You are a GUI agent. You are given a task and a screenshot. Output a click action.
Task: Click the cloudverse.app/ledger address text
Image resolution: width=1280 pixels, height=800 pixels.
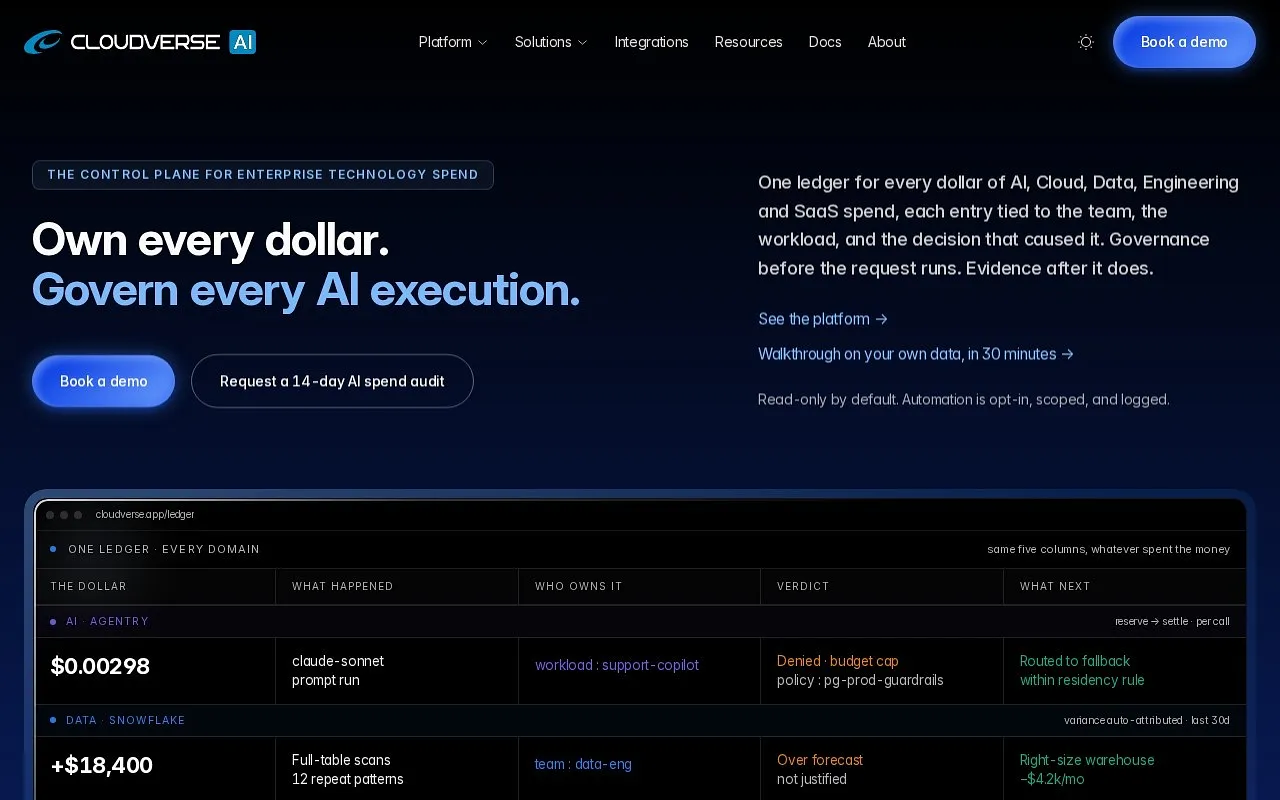tap(145, 515)
